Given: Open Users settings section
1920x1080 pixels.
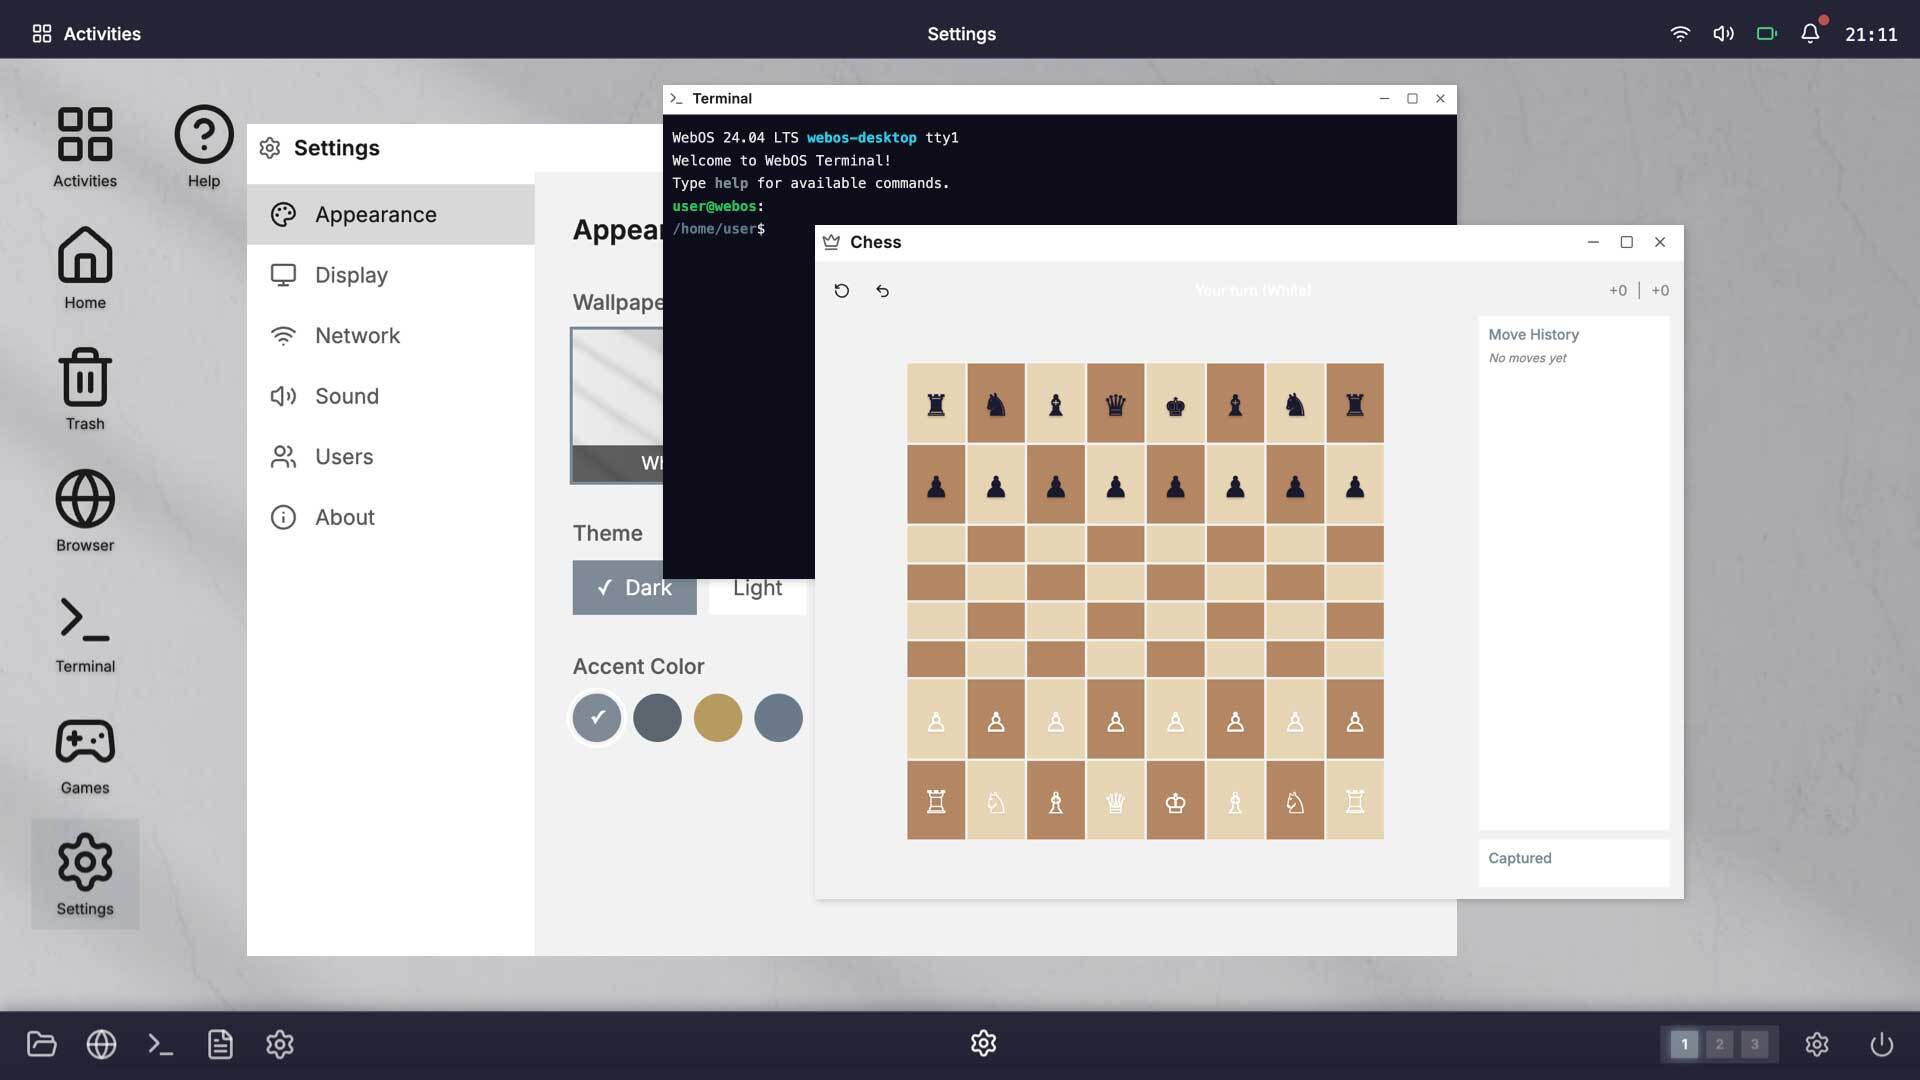Looking at the screenshot, I should (391, 456).
